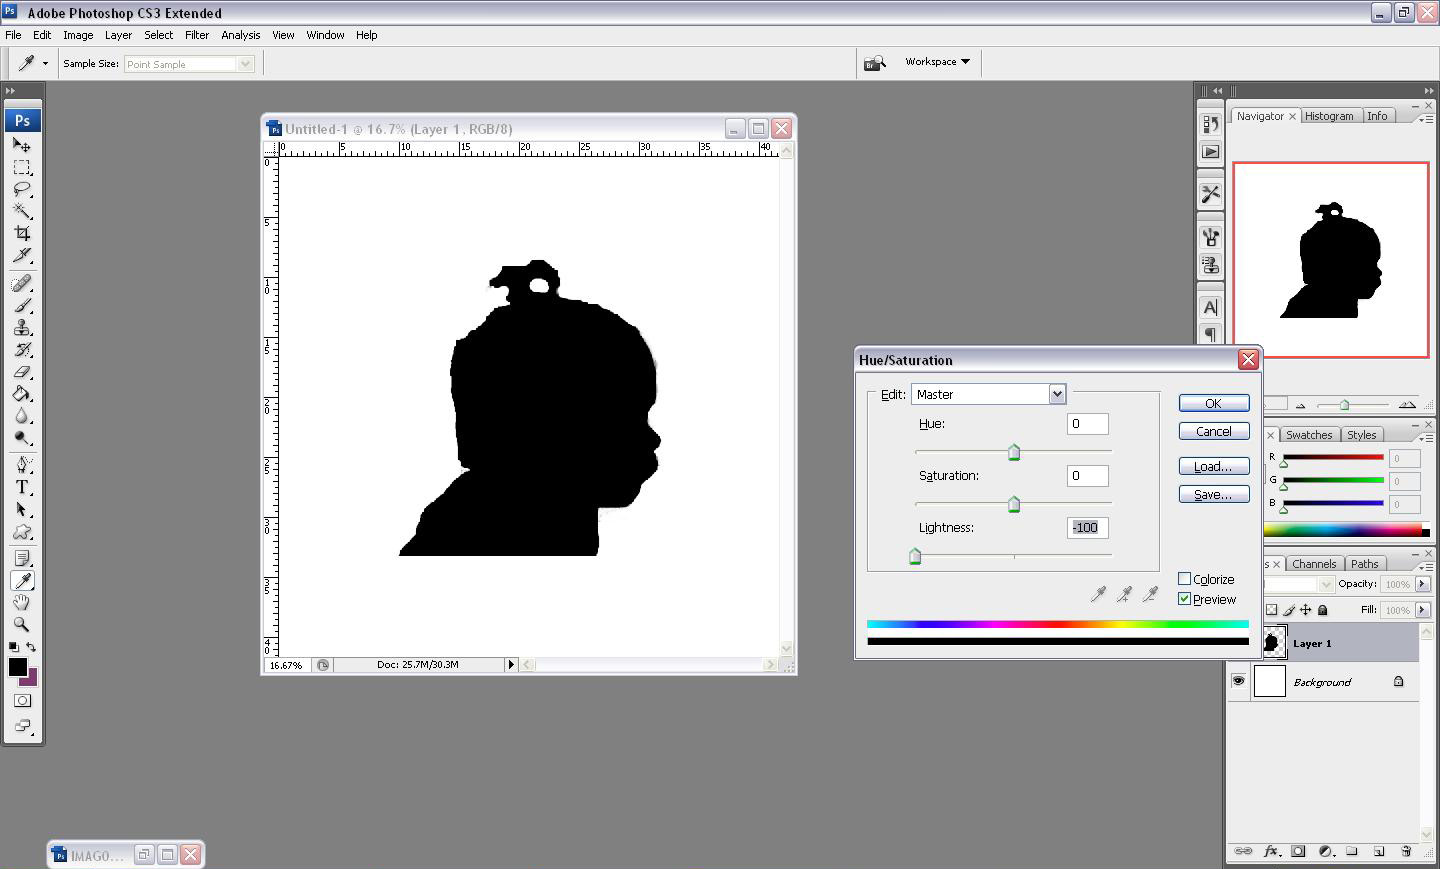Switch to the Channels tab
Screen dimensions: 1440x869
[x=1314, y=563]
